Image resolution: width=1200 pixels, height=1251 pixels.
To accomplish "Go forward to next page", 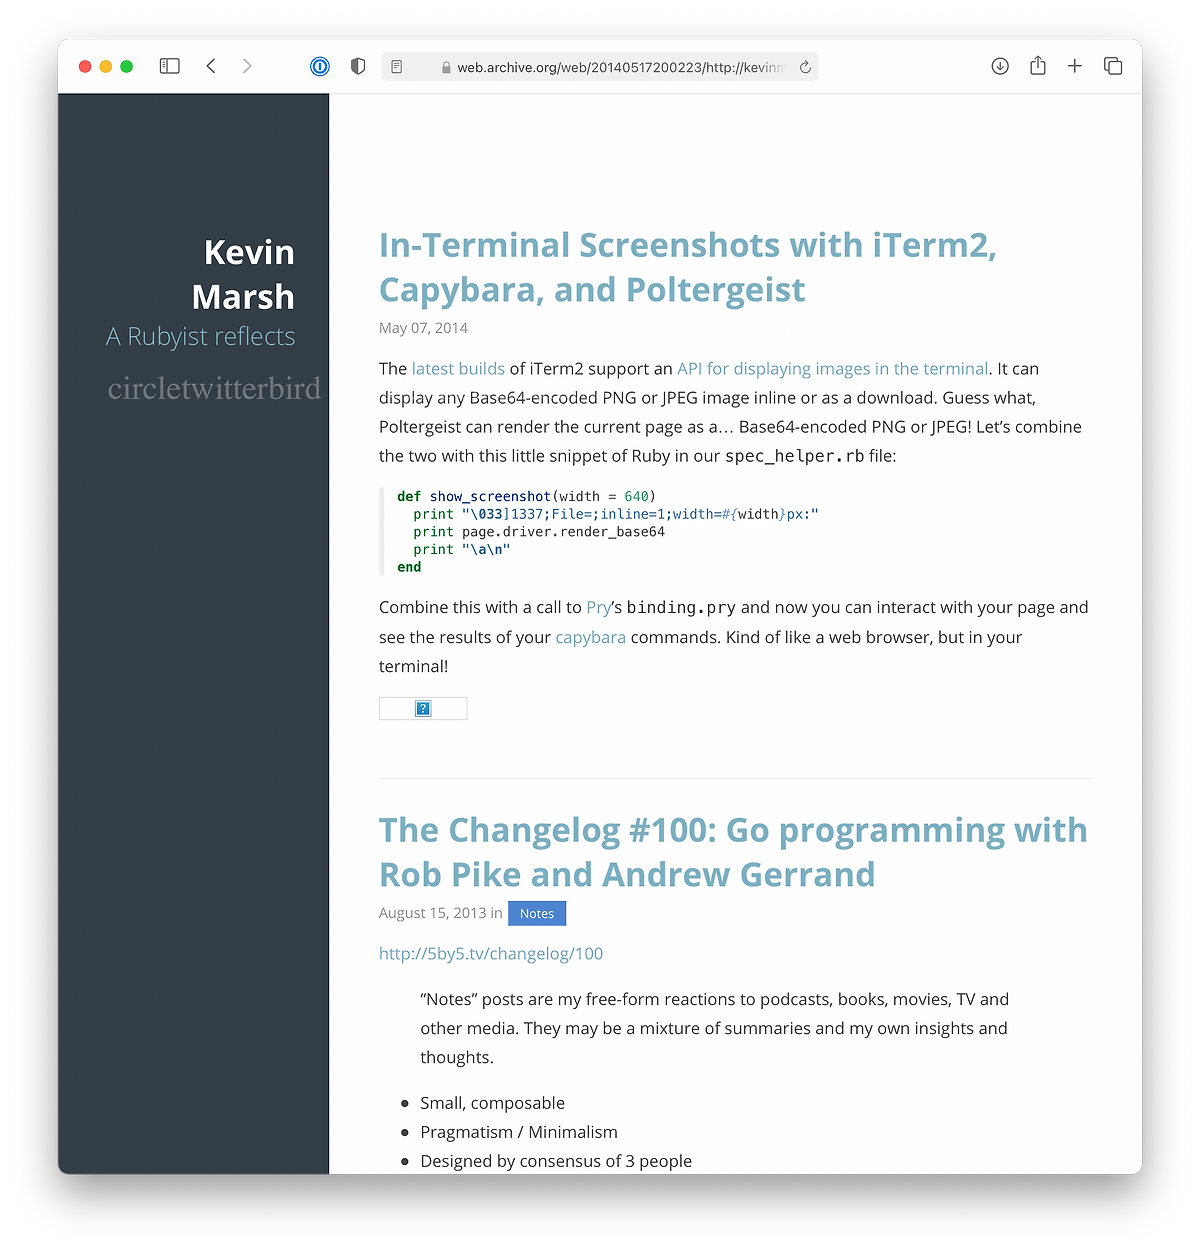I will 247,66.
